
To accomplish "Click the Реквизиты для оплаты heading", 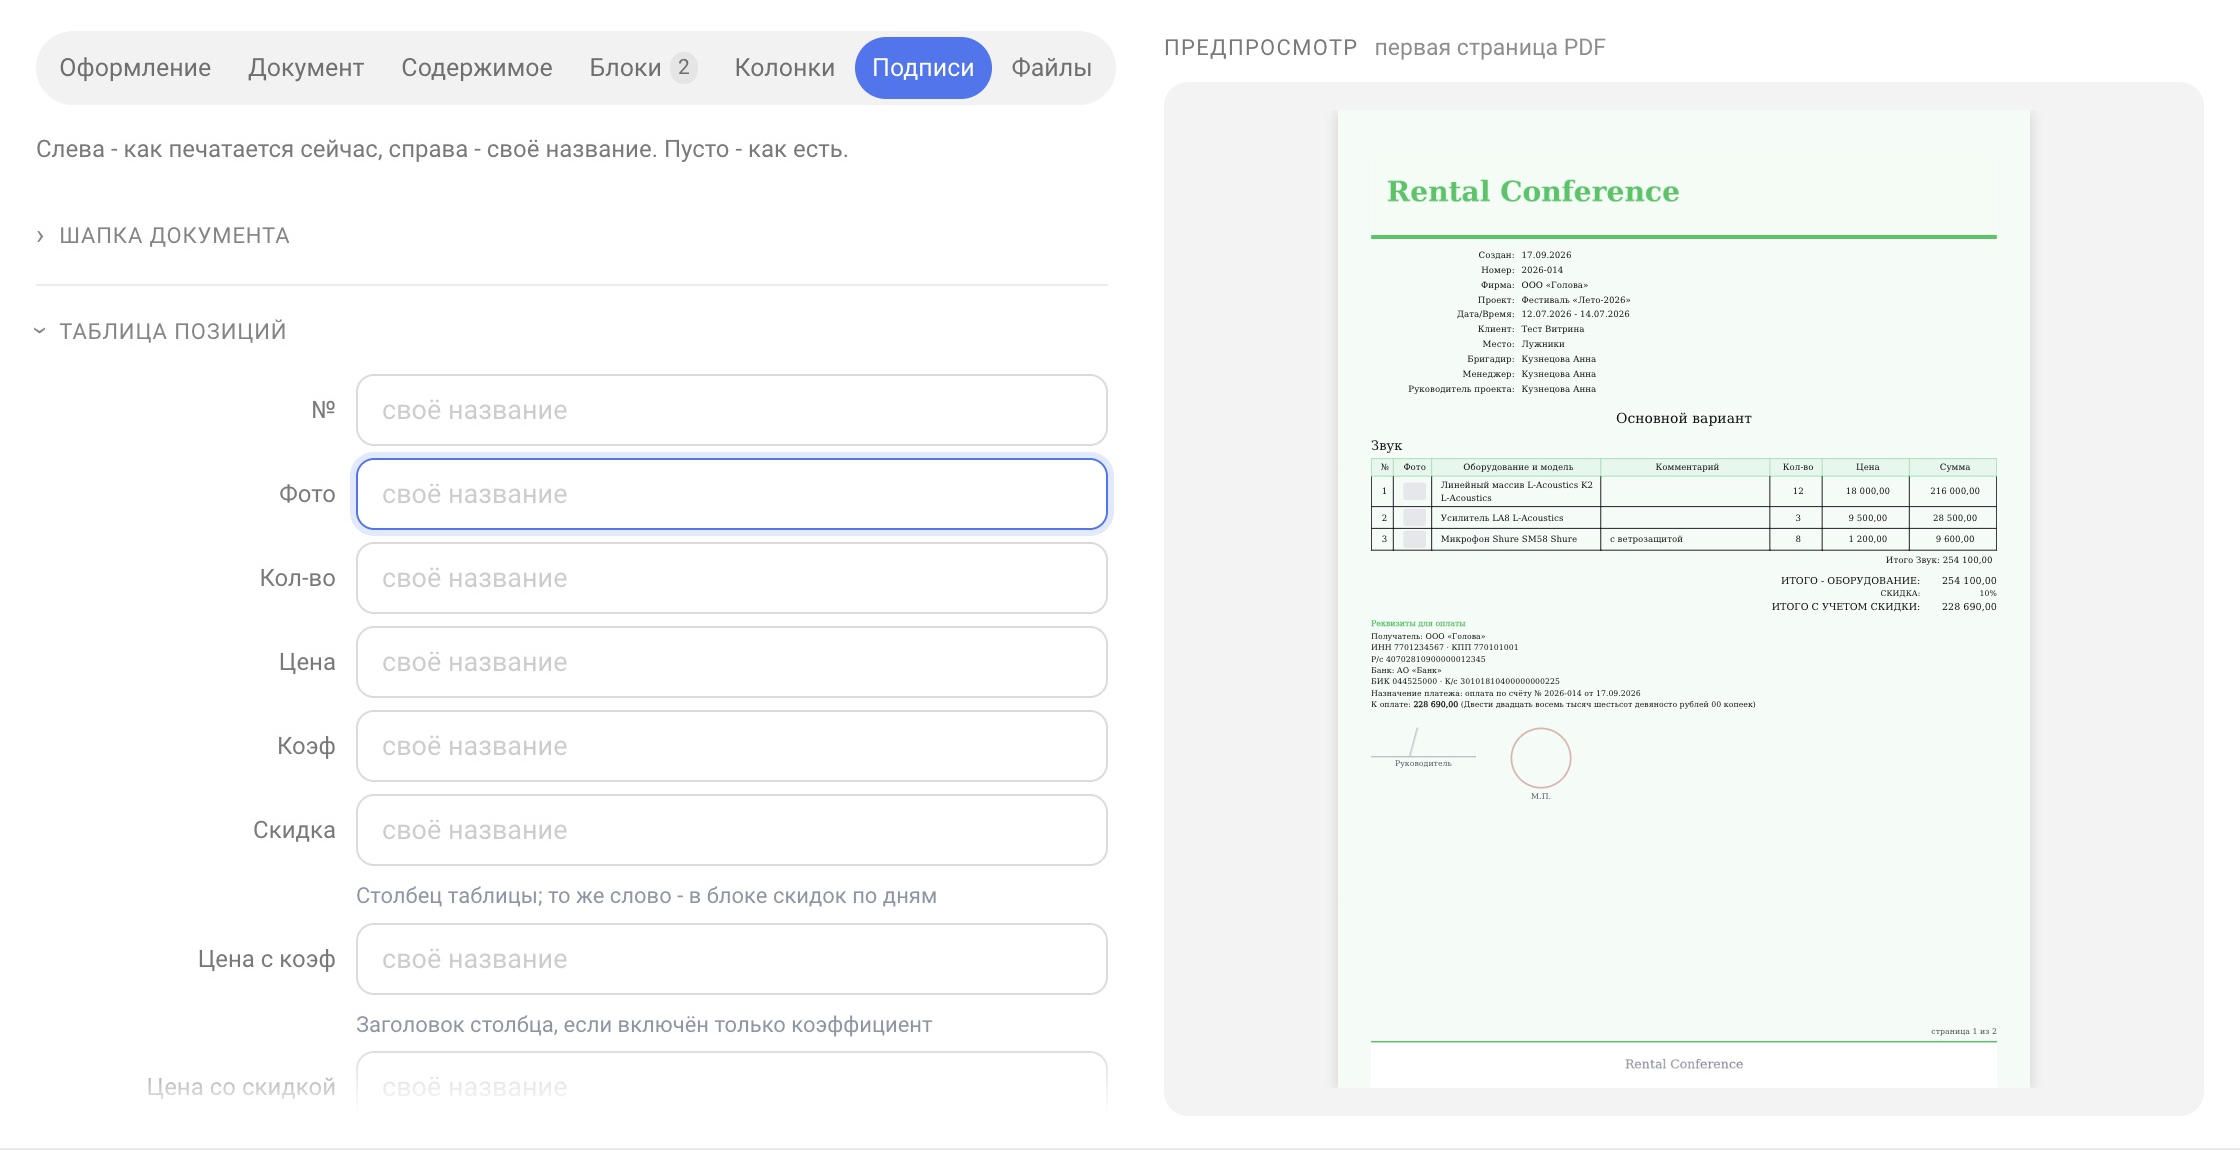I will [1418, 623].
